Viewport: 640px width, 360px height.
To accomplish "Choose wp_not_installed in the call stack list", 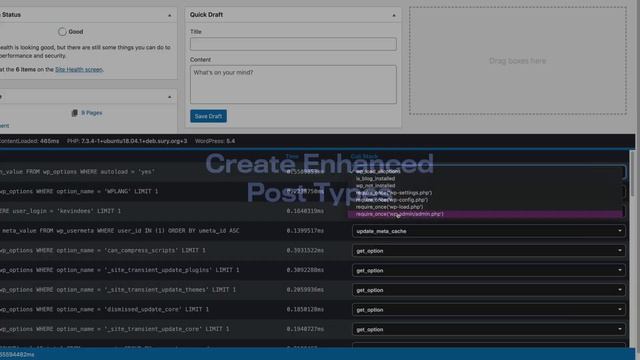I will click(x=375, y=186).
